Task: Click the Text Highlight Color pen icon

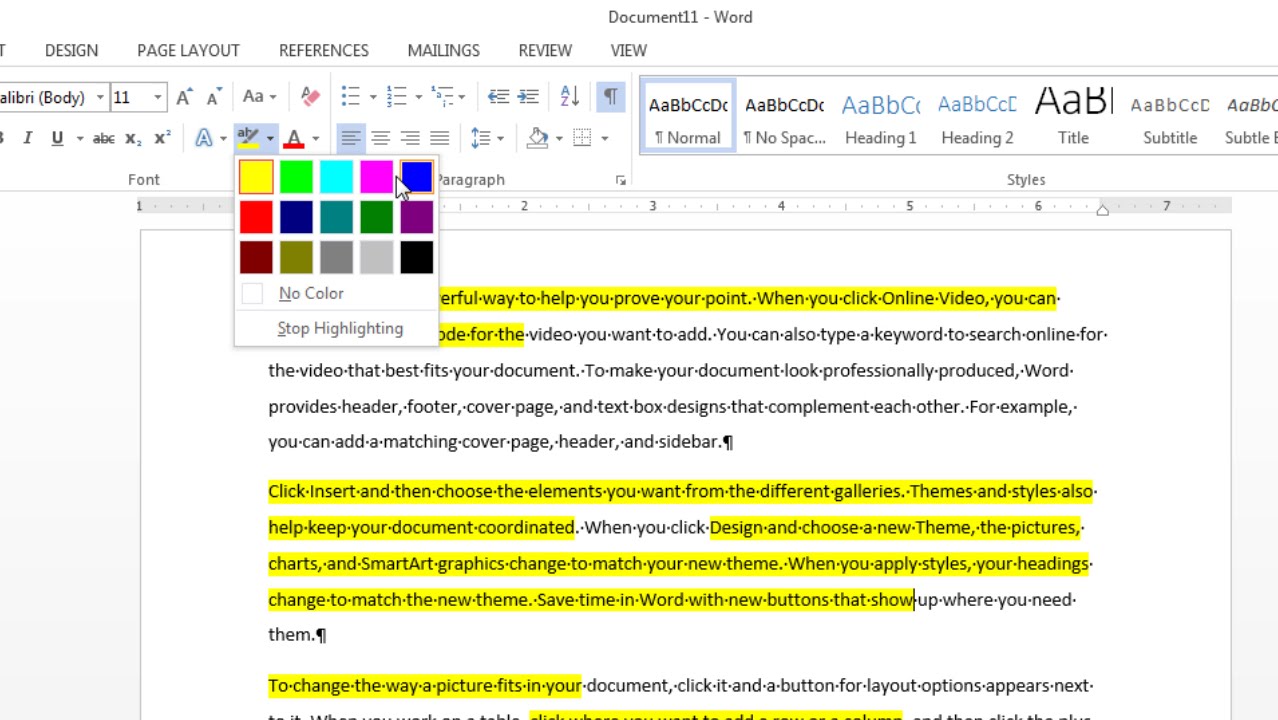Action: [x=248, y=138]
